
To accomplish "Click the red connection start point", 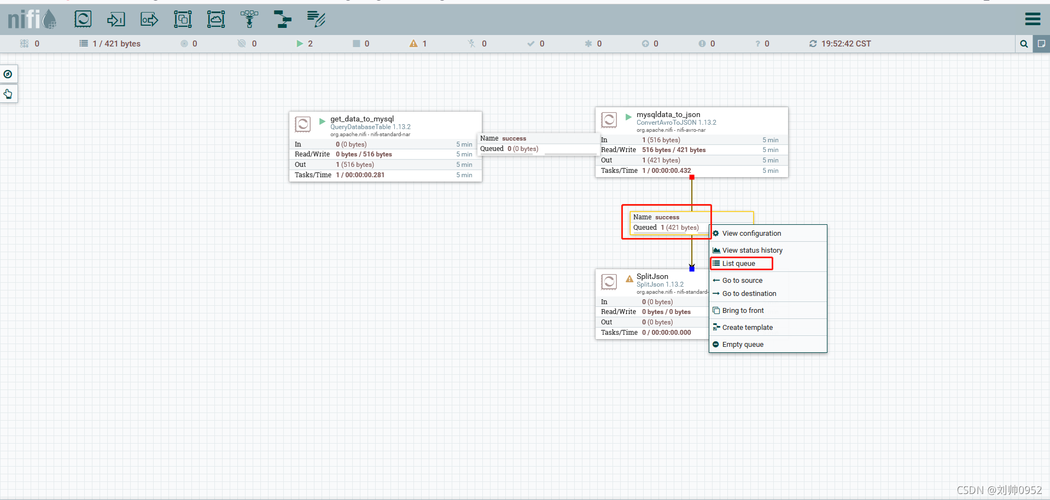I will coord(692,177).
